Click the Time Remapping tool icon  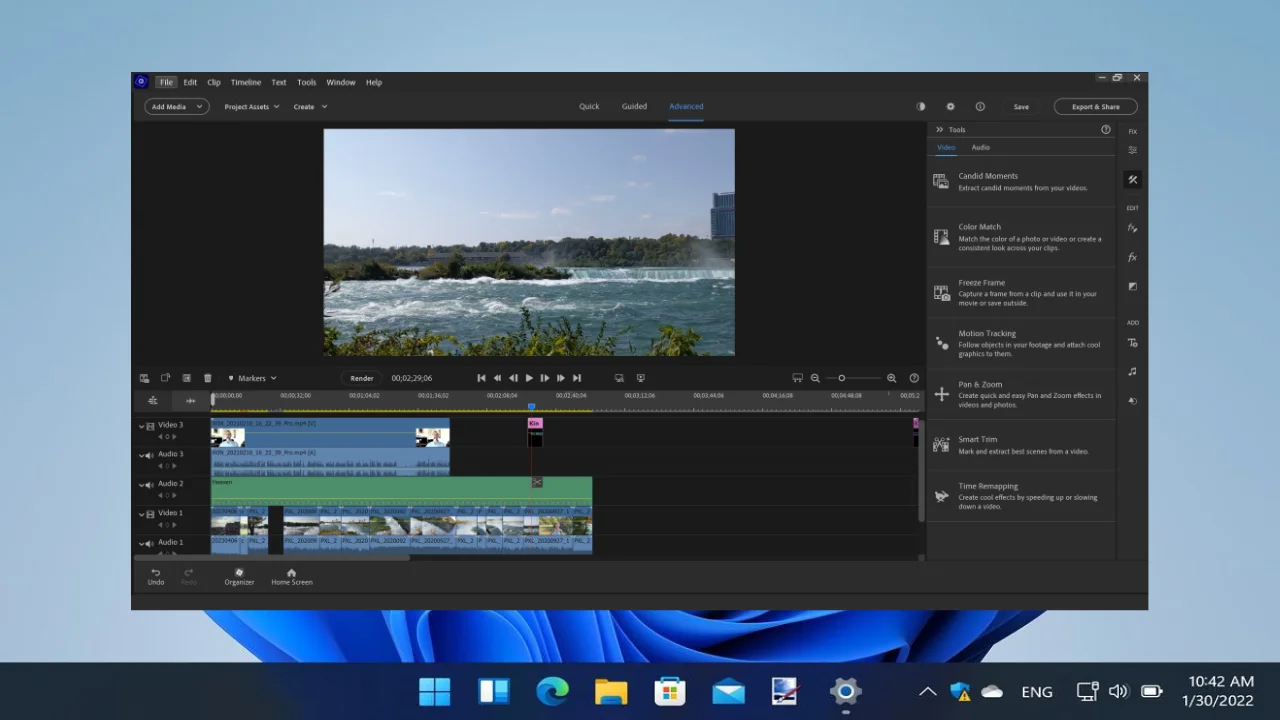point(941,496)
